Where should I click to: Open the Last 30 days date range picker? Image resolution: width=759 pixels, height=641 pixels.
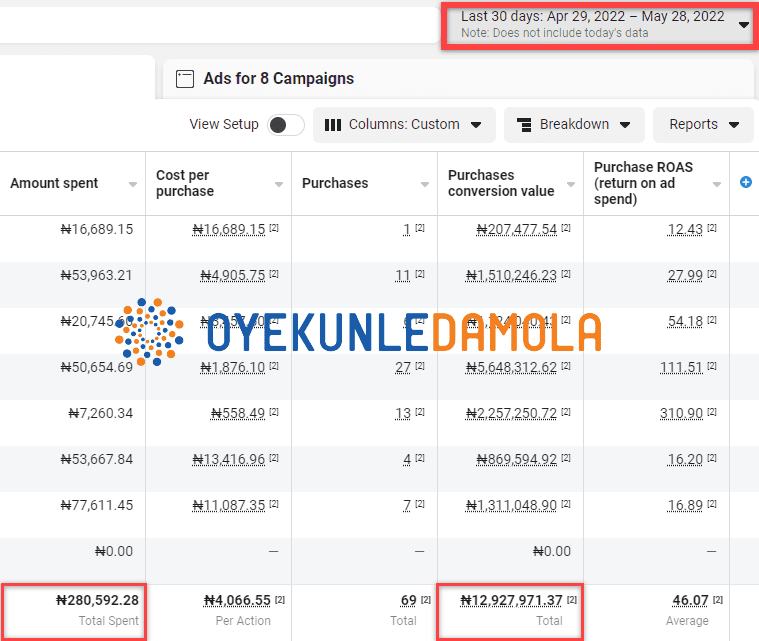[599, 25]
